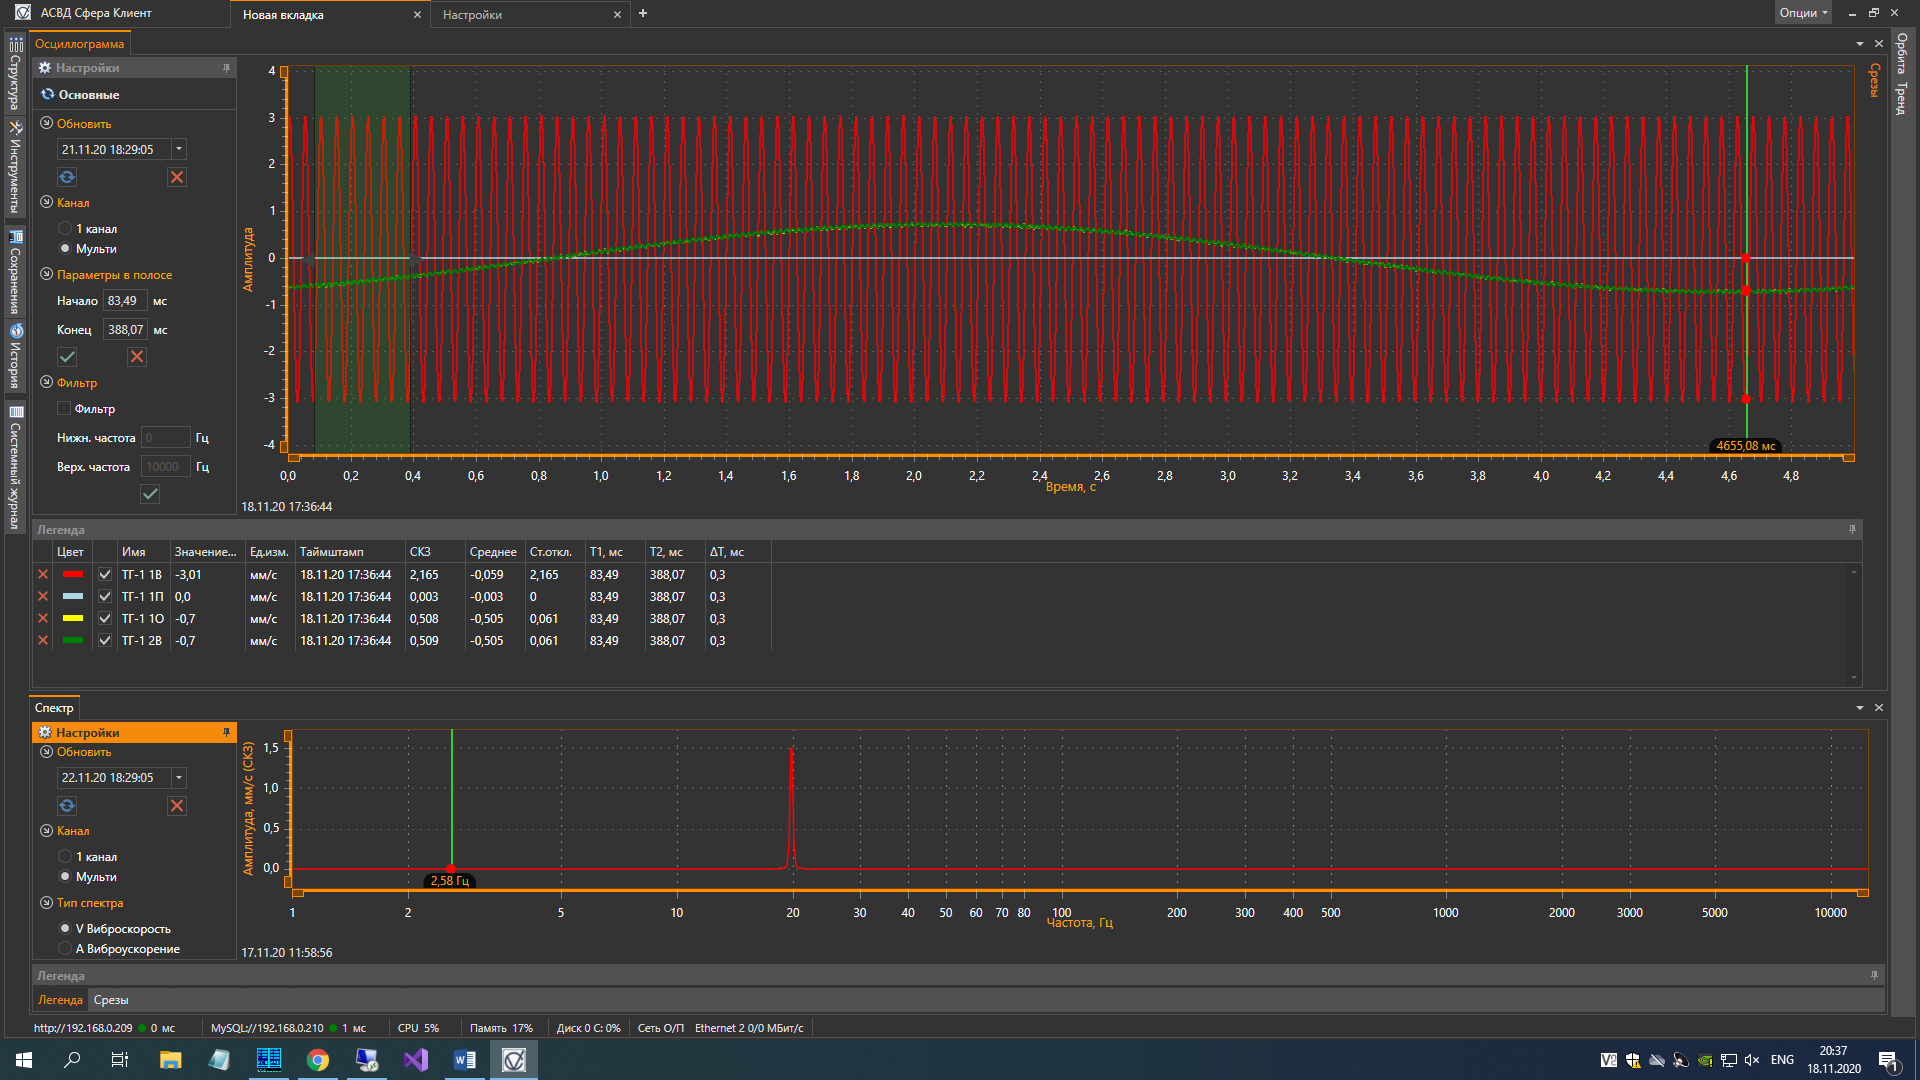The image size is (1920, 1080).
Task: Click the red color swatch of ТГ-1 1В
Action: click(73, 575)
